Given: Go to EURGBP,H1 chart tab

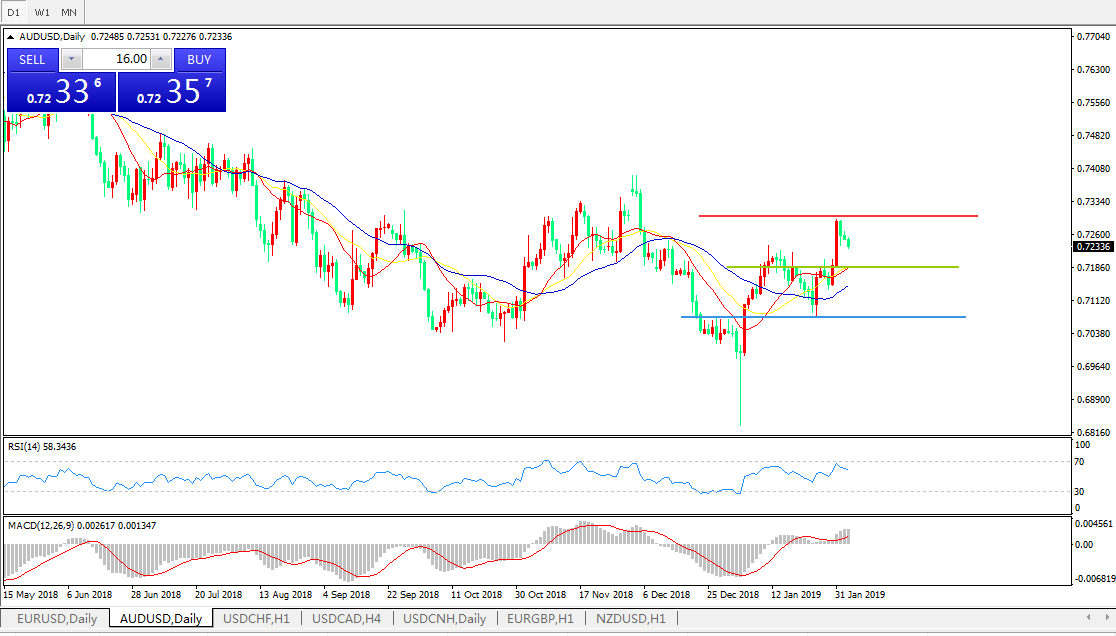Looking at the screenshot, I should [540, 619].
